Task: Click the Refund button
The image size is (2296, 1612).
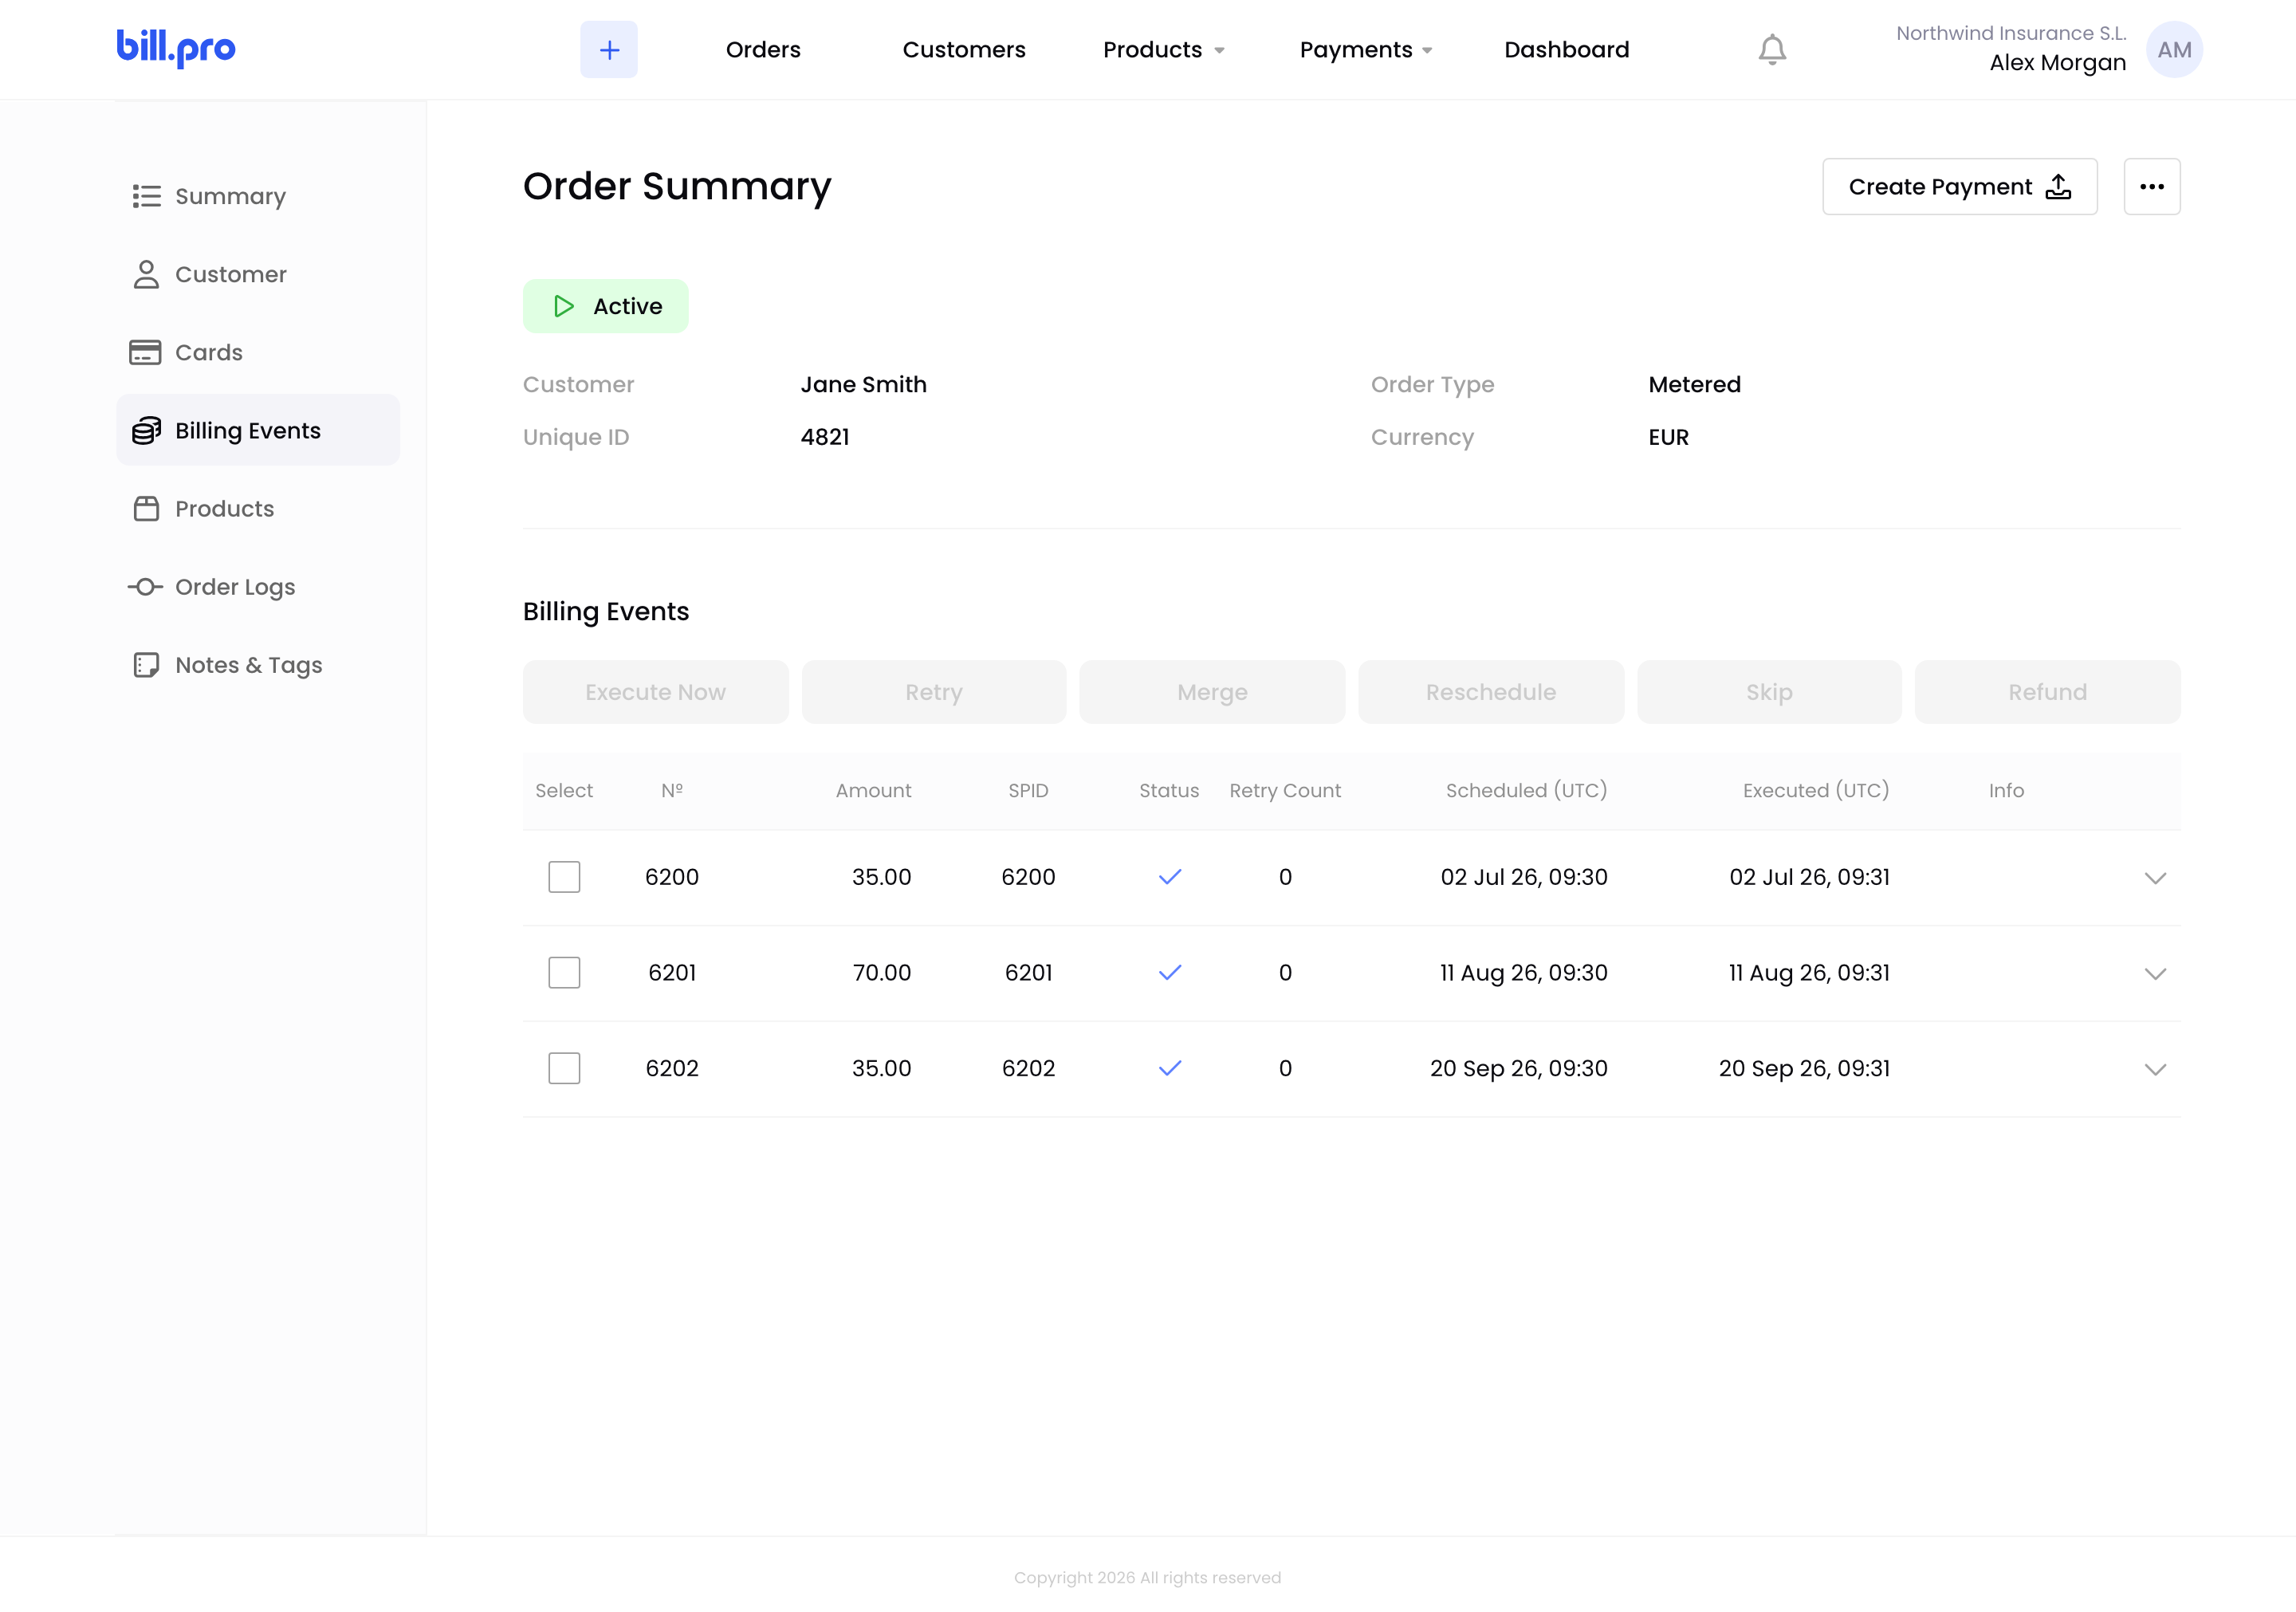Action: click(x=2047, y=692)
